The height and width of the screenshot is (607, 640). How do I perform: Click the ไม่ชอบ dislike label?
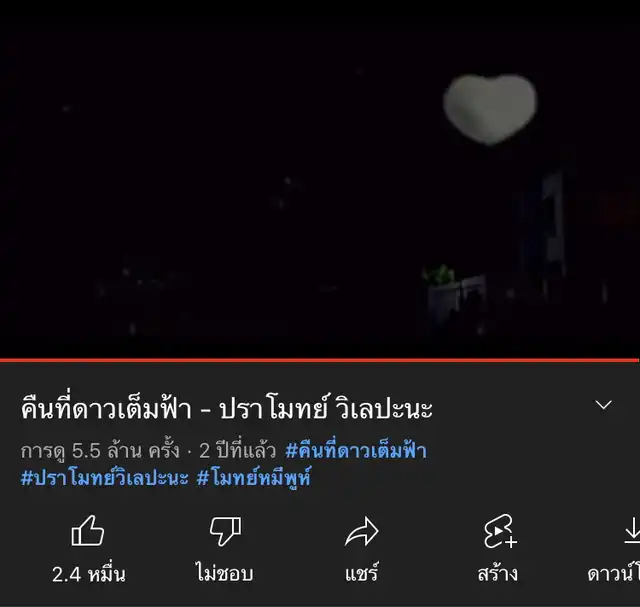click(224, 573)
